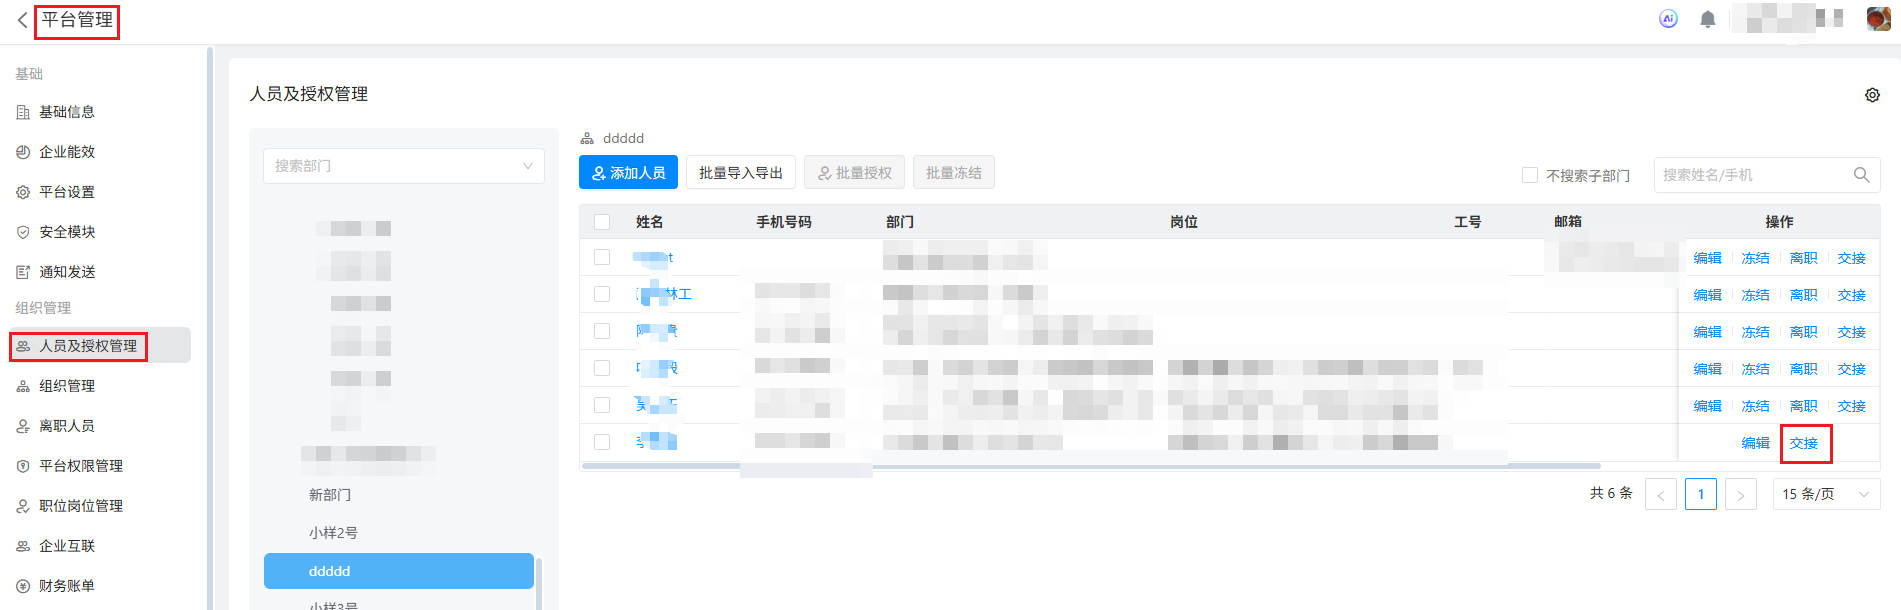Open 组织管理 in the sidebar

(67, 386)
